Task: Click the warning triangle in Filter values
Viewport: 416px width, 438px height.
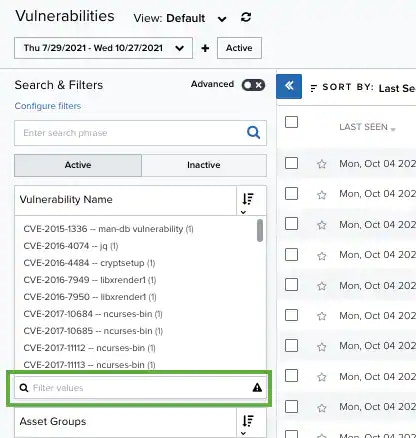Action: coord(257,387)
